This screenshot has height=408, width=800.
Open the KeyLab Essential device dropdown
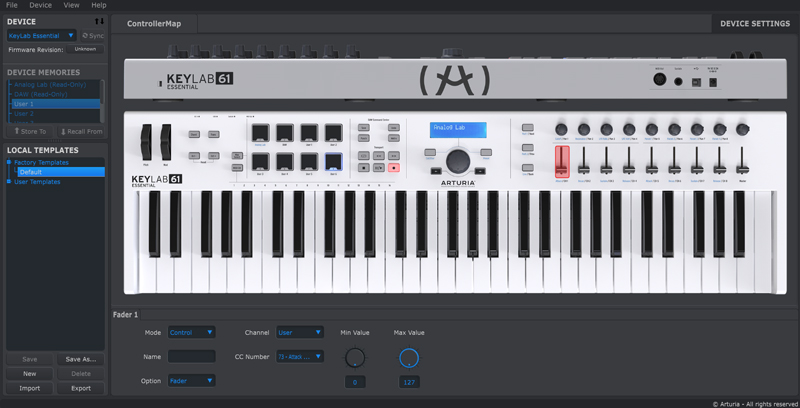tap(42, 36)
